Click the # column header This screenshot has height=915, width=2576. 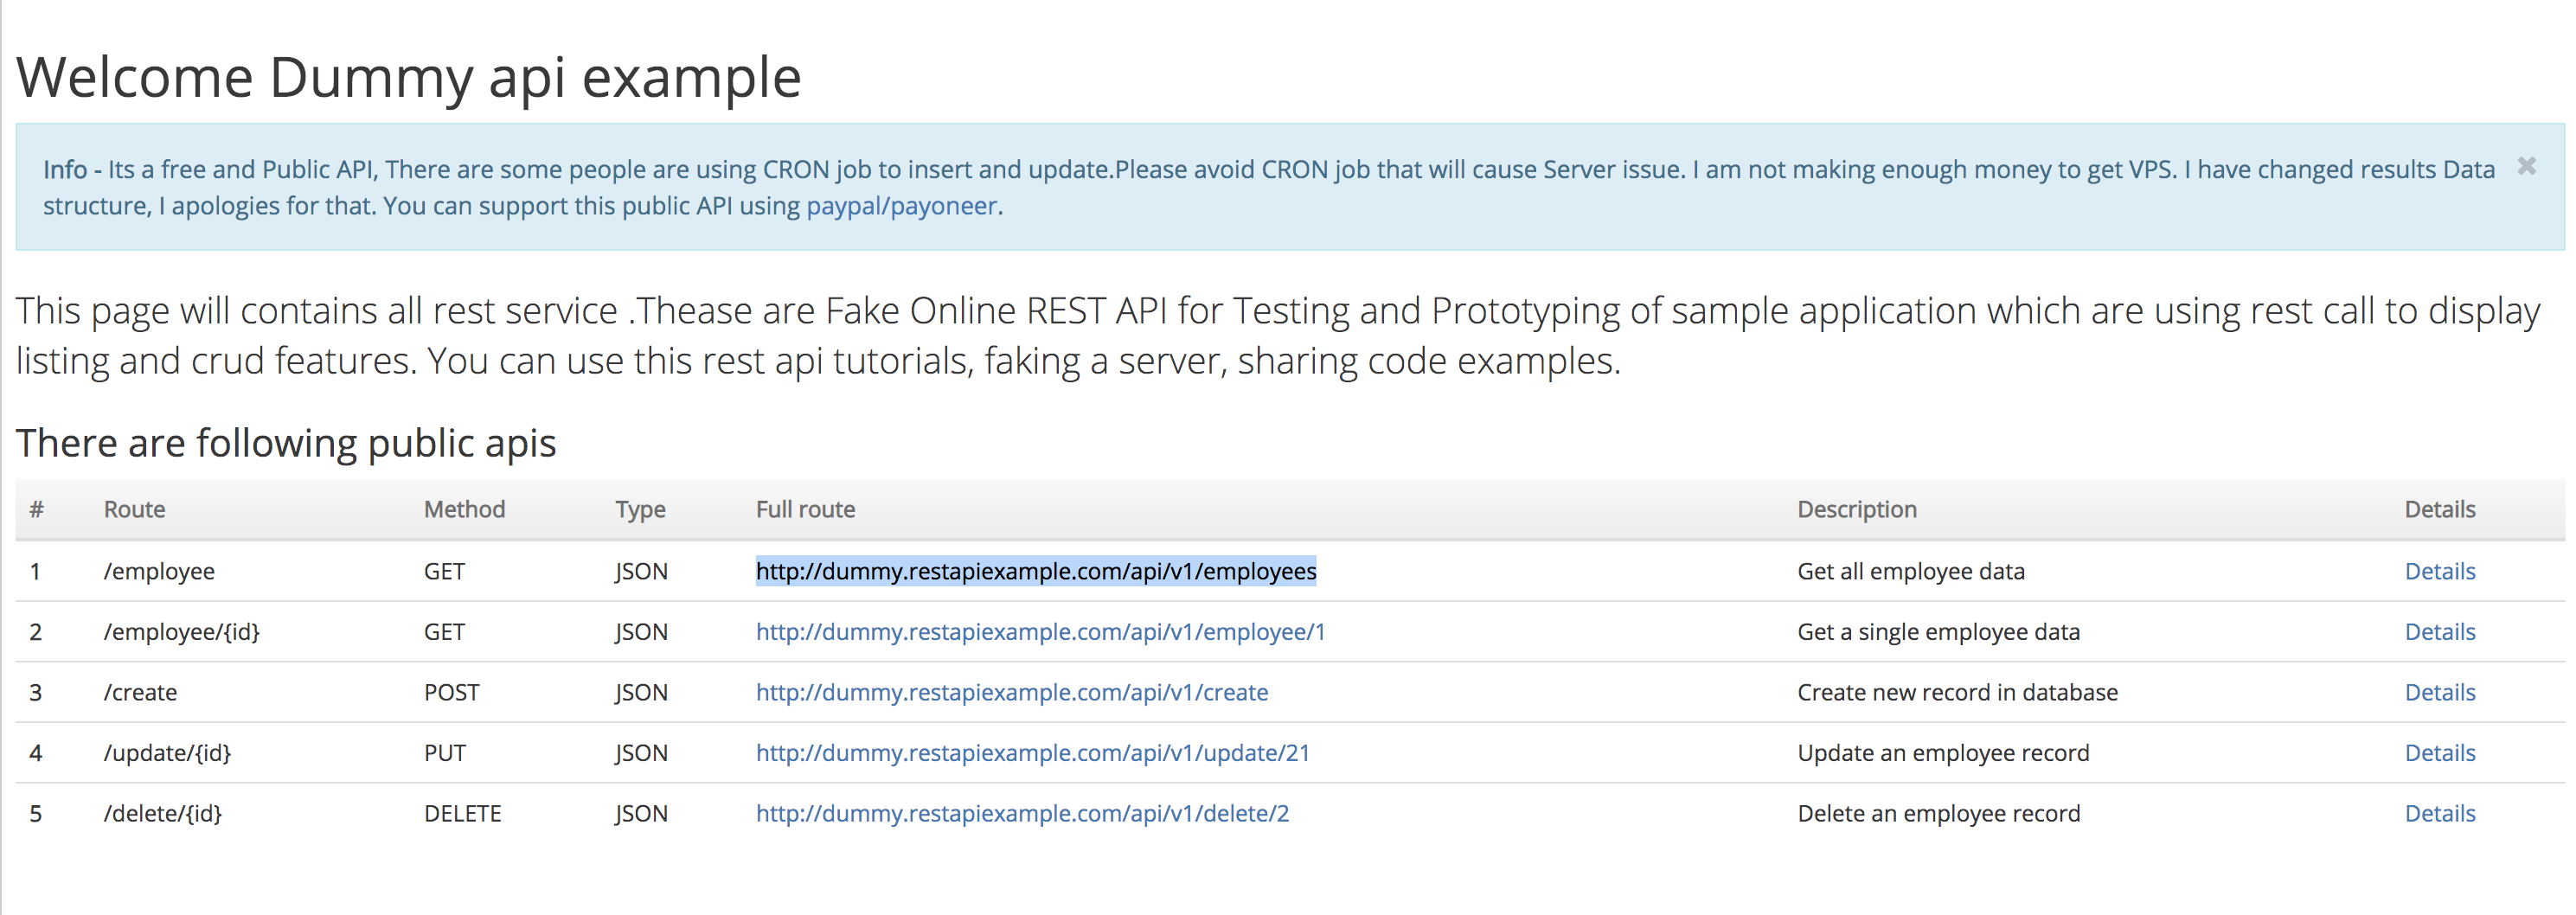[36, 509]
